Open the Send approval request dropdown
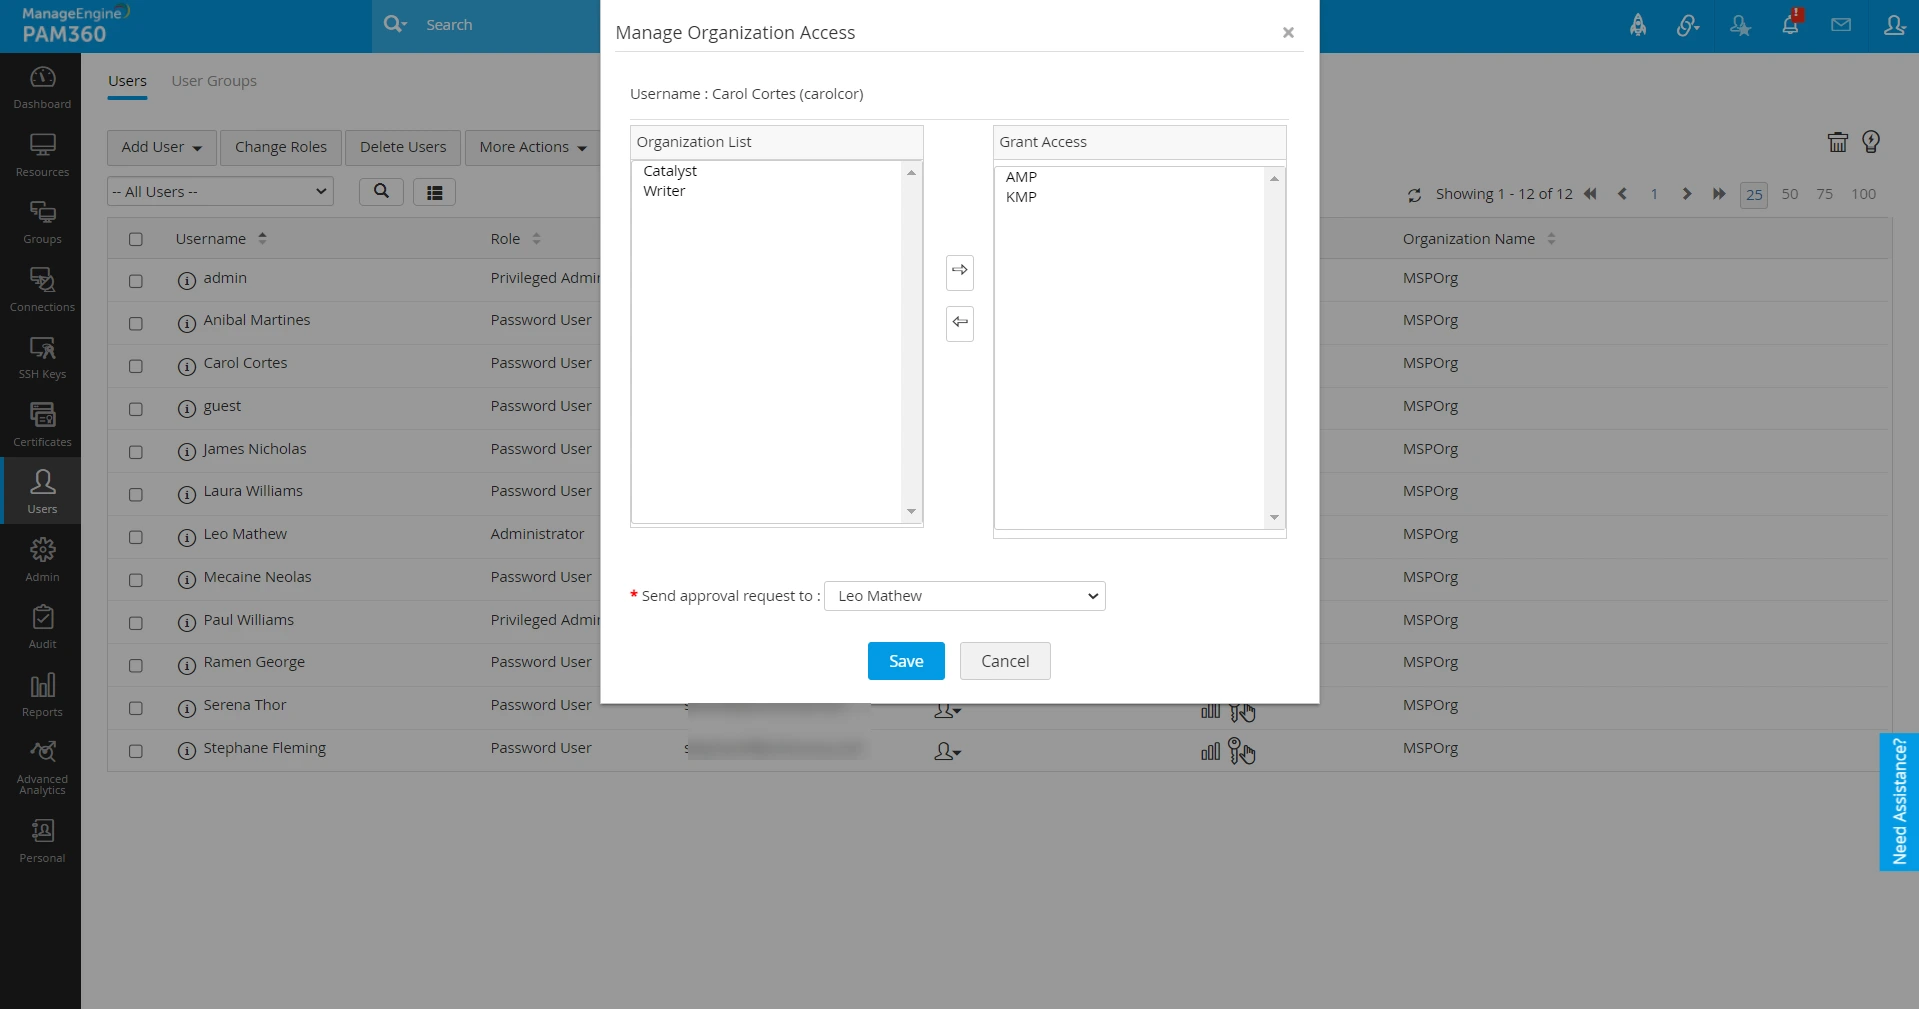The image size is (1919, 1009). pos(963,595)
